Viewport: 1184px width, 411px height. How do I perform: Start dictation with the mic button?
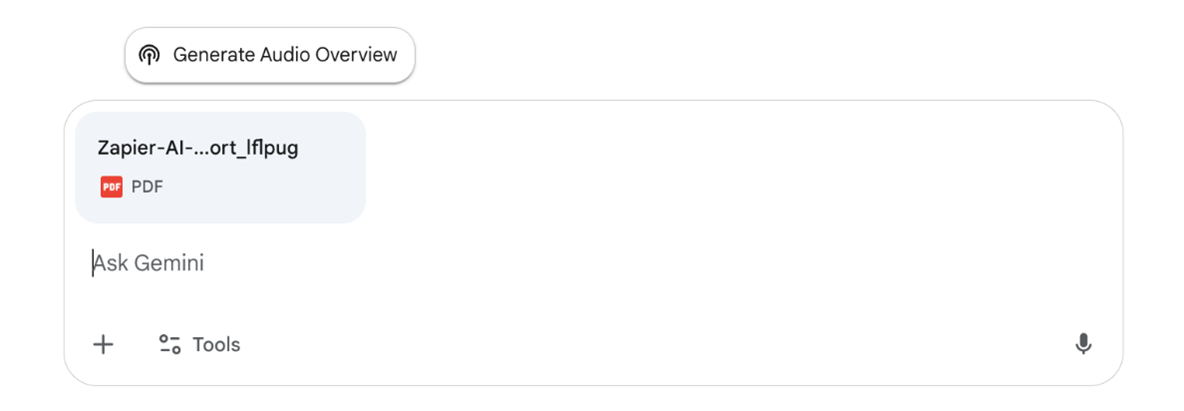click(1083, 344)
